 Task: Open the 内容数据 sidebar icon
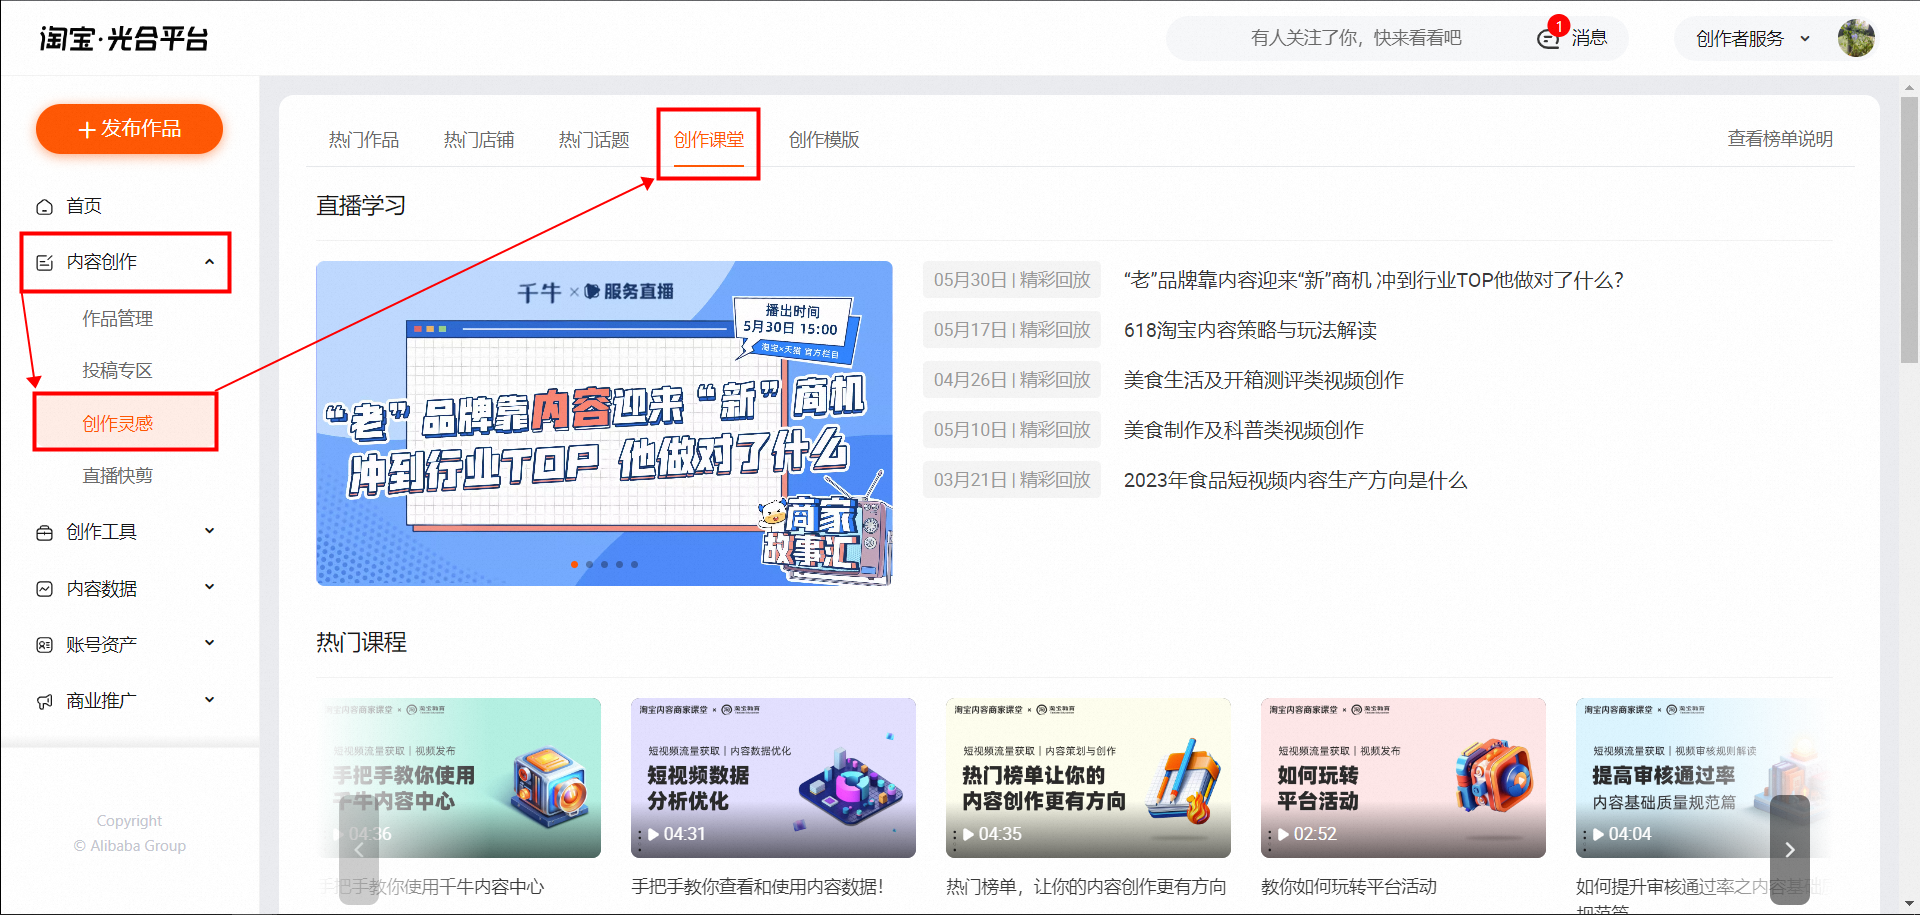pyautogui.click(x=44, y=587)
